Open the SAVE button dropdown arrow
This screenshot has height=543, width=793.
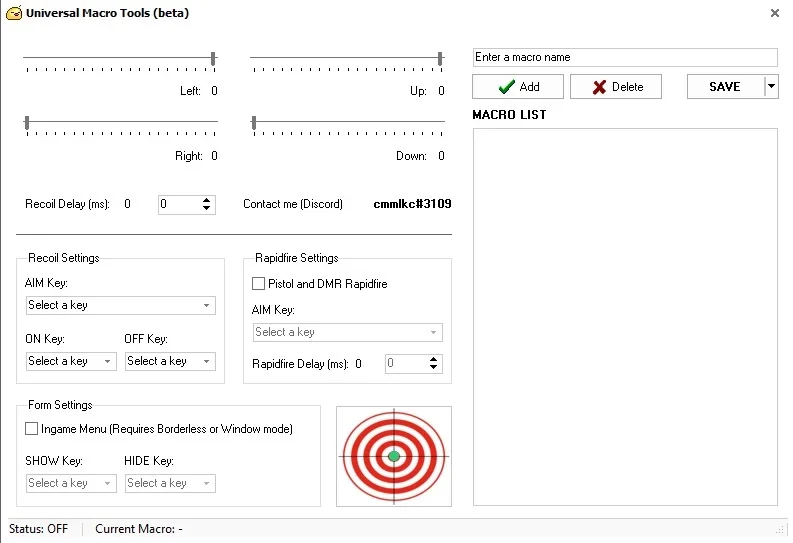(x=771, y=86)
